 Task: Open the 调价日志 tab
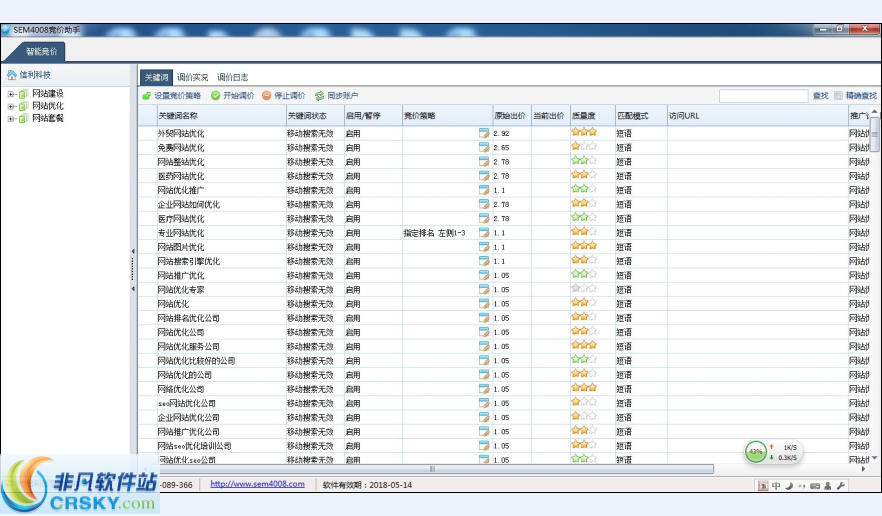[232, 77]
